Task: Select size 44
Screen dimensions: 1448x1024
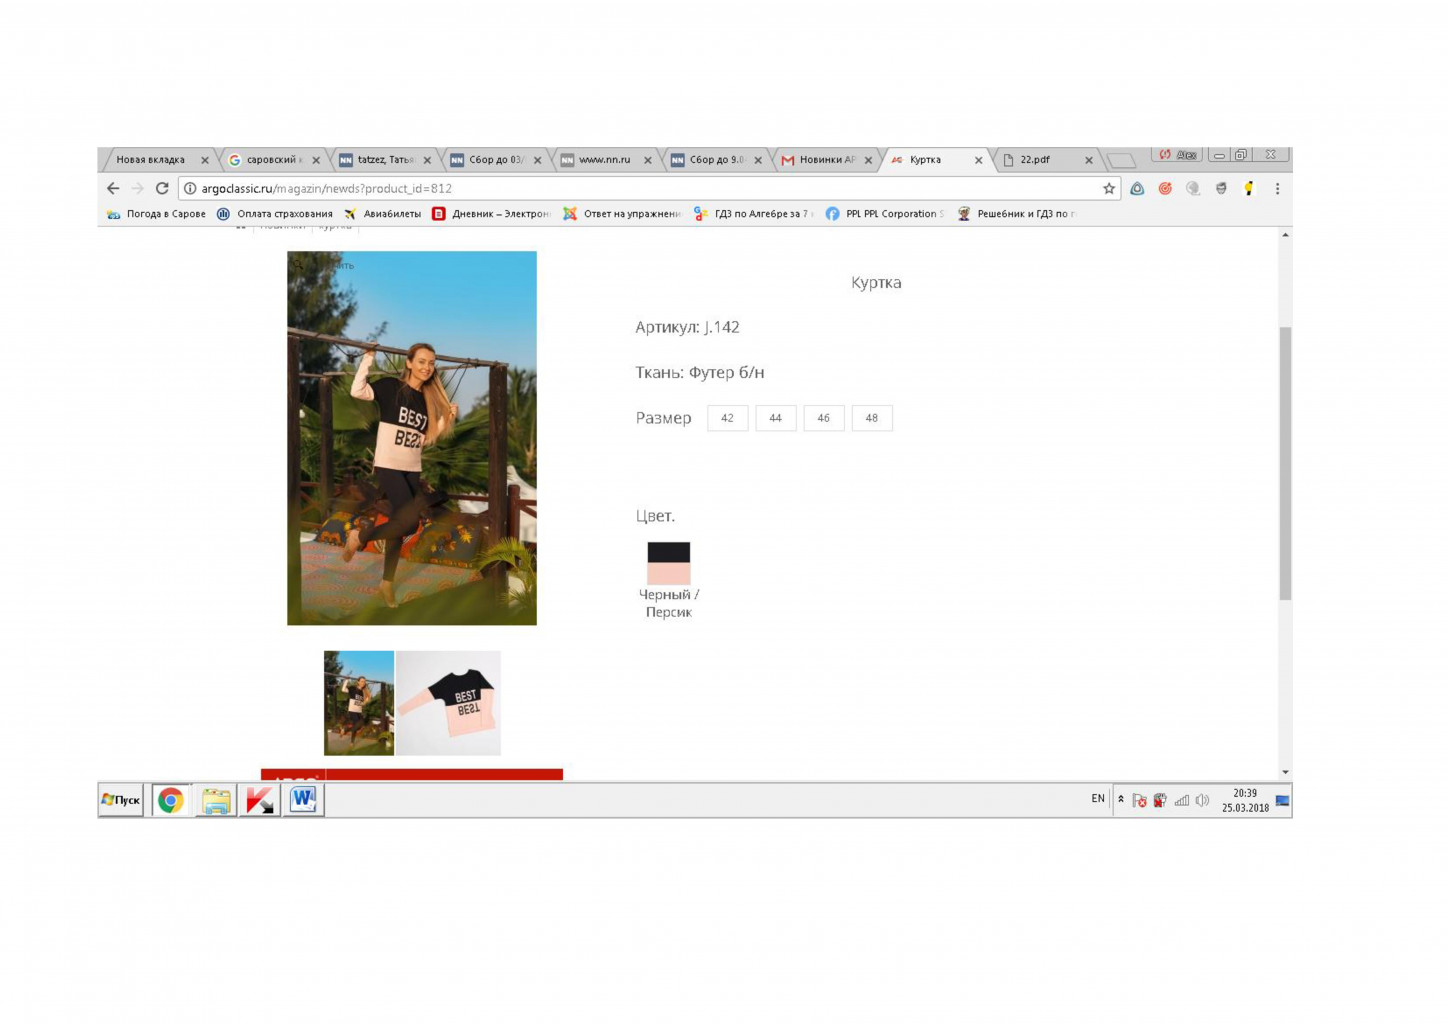Action: [775, 418]
